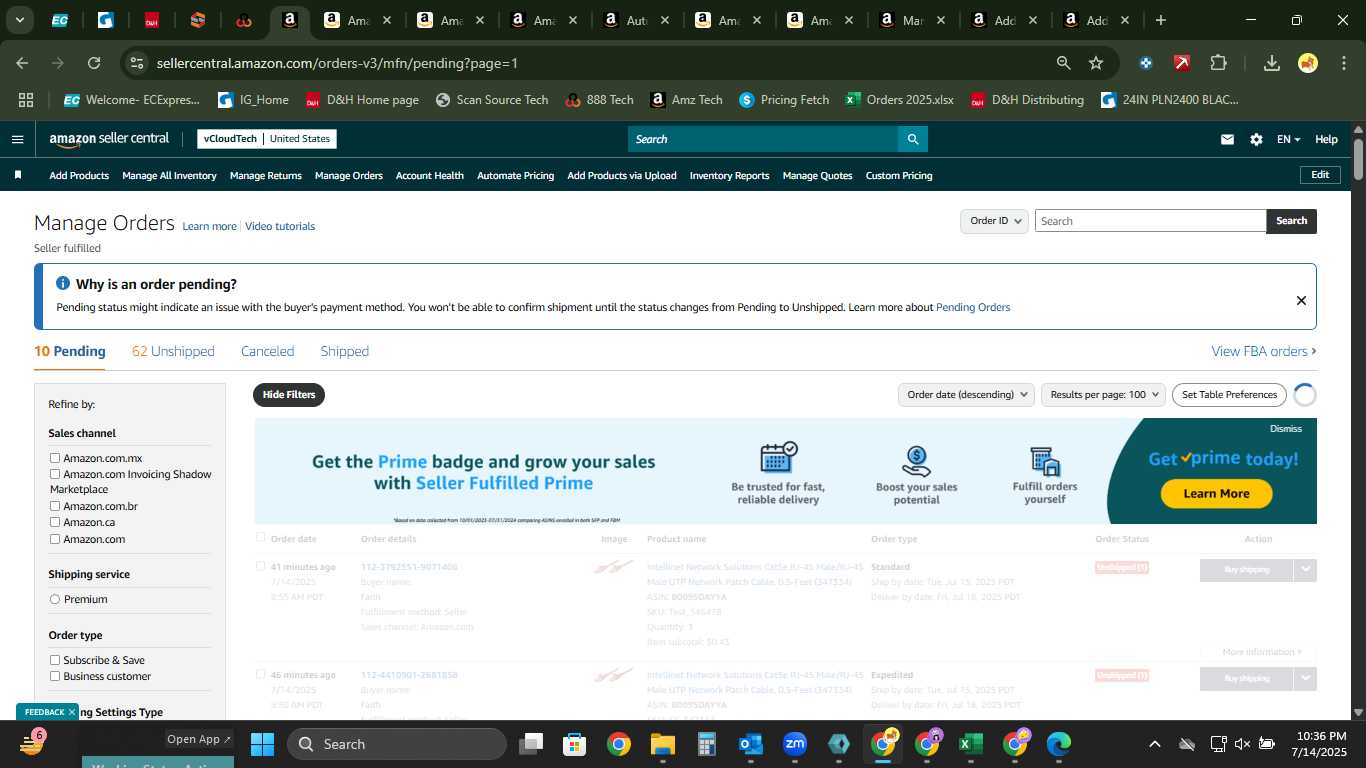The image size is (1366, 768).
Task: Open the Pricing Fetch bookmark
Action: 784,100
